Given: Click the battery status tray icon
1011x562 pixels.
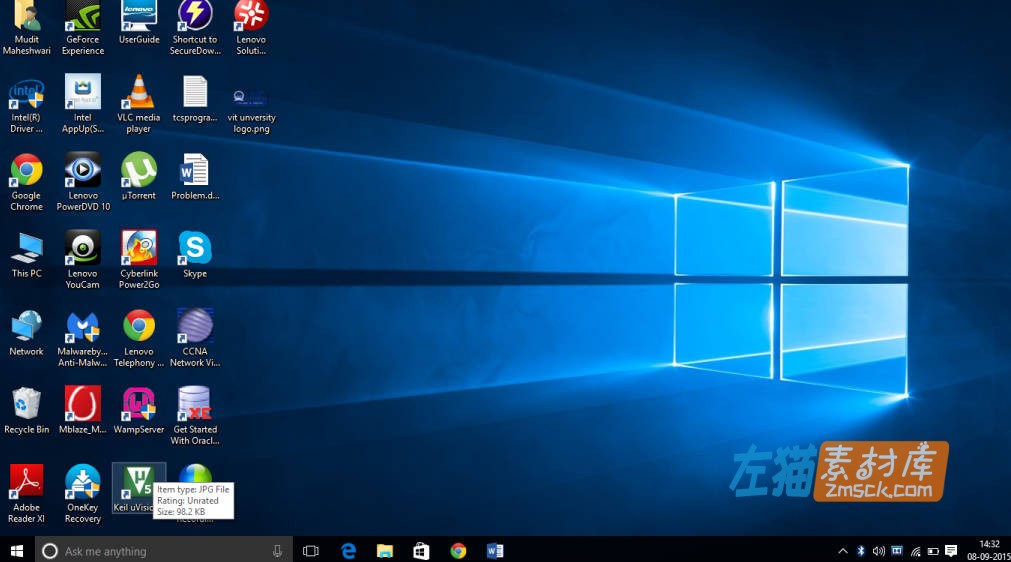Looking at the screenshot, I should tap(933, 551).
